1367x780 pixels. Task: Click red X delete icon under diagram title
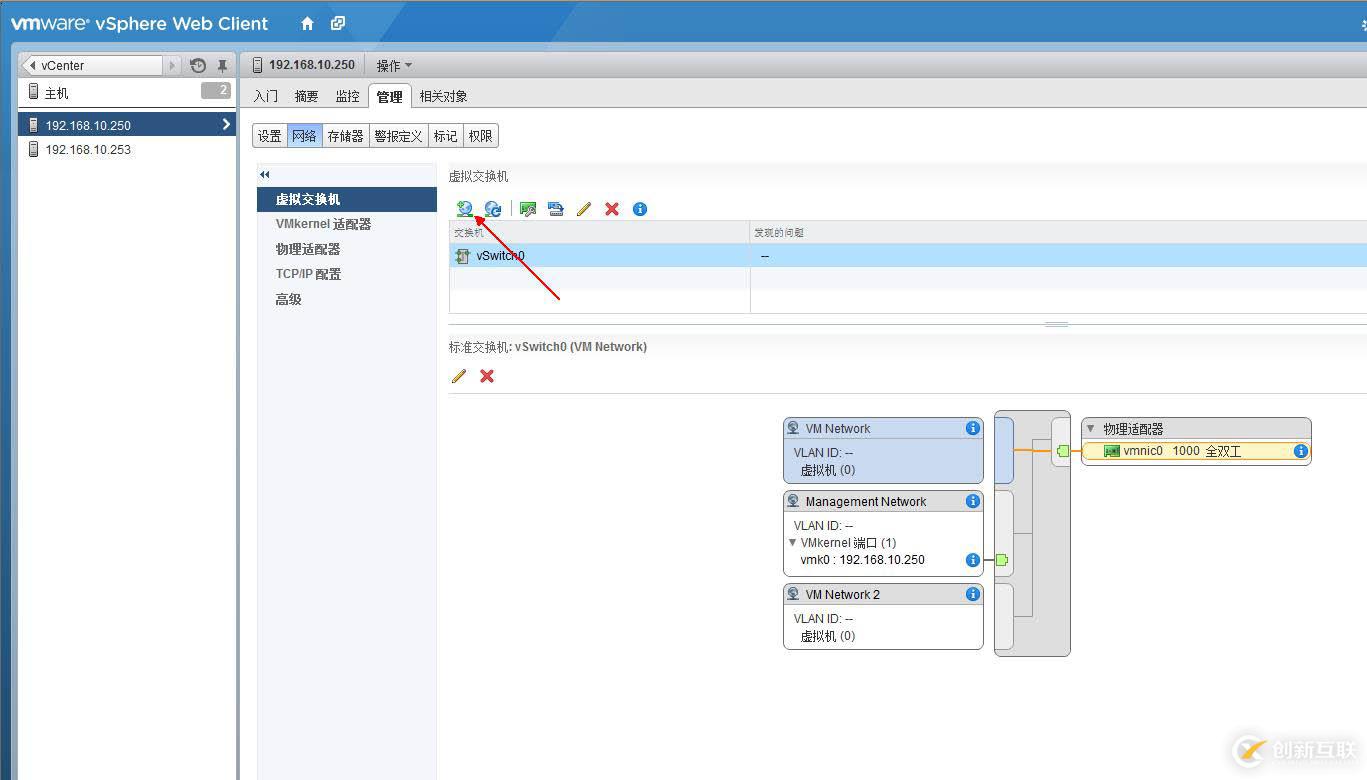[x=487, y=376]
